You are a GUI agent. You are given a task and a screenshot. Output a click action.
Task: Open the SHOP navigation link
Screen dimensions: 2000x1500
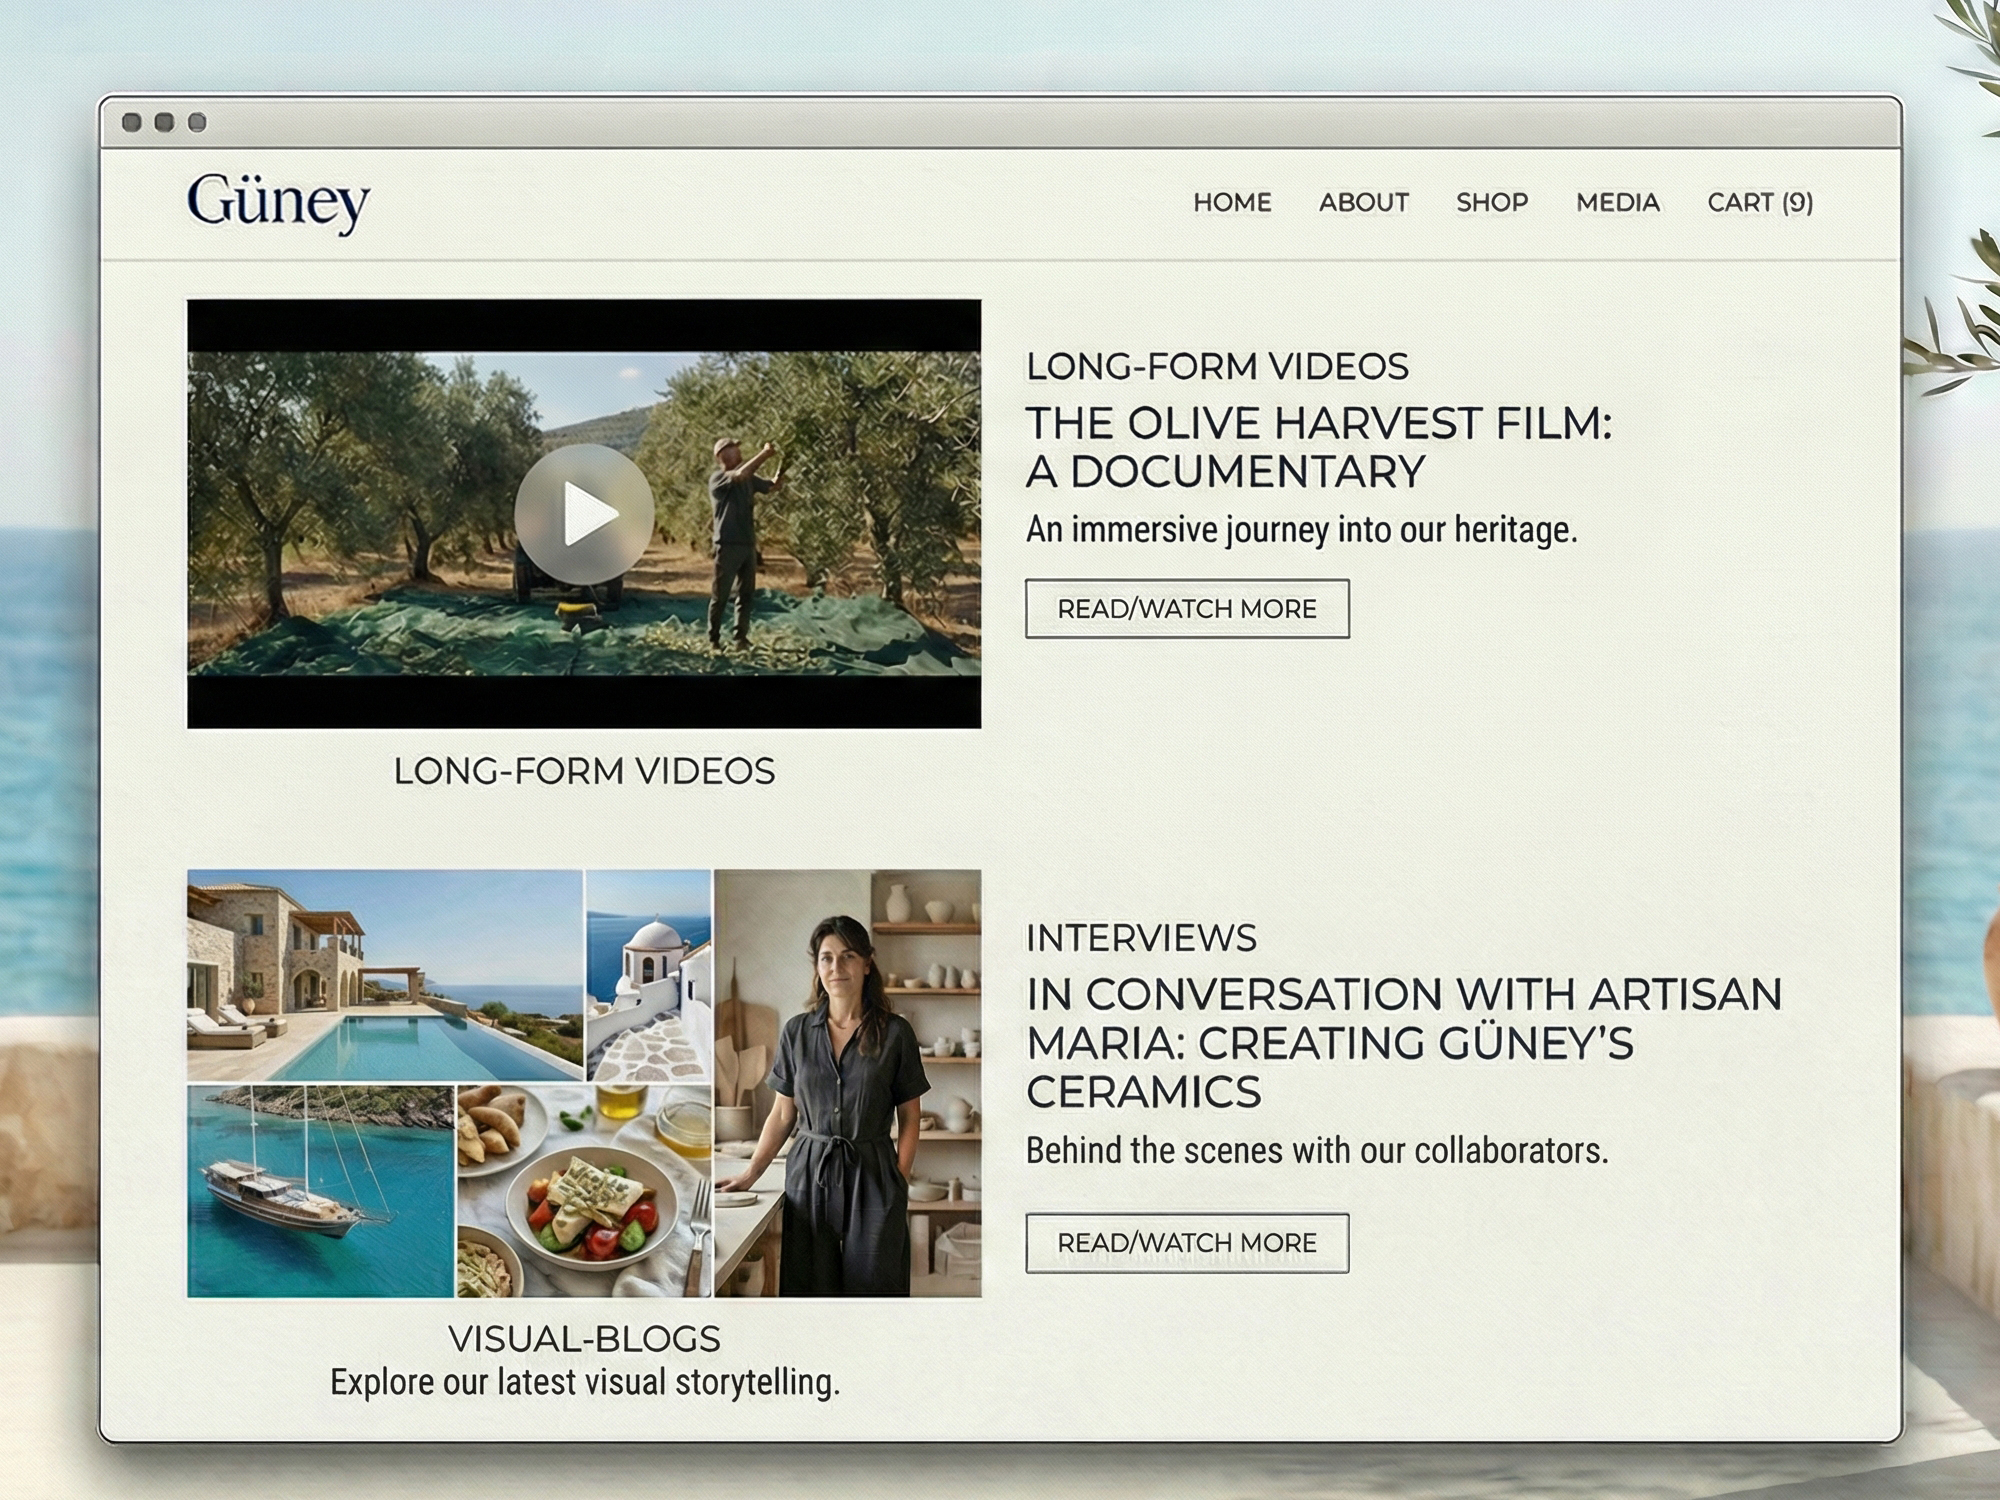[1492, 203]
